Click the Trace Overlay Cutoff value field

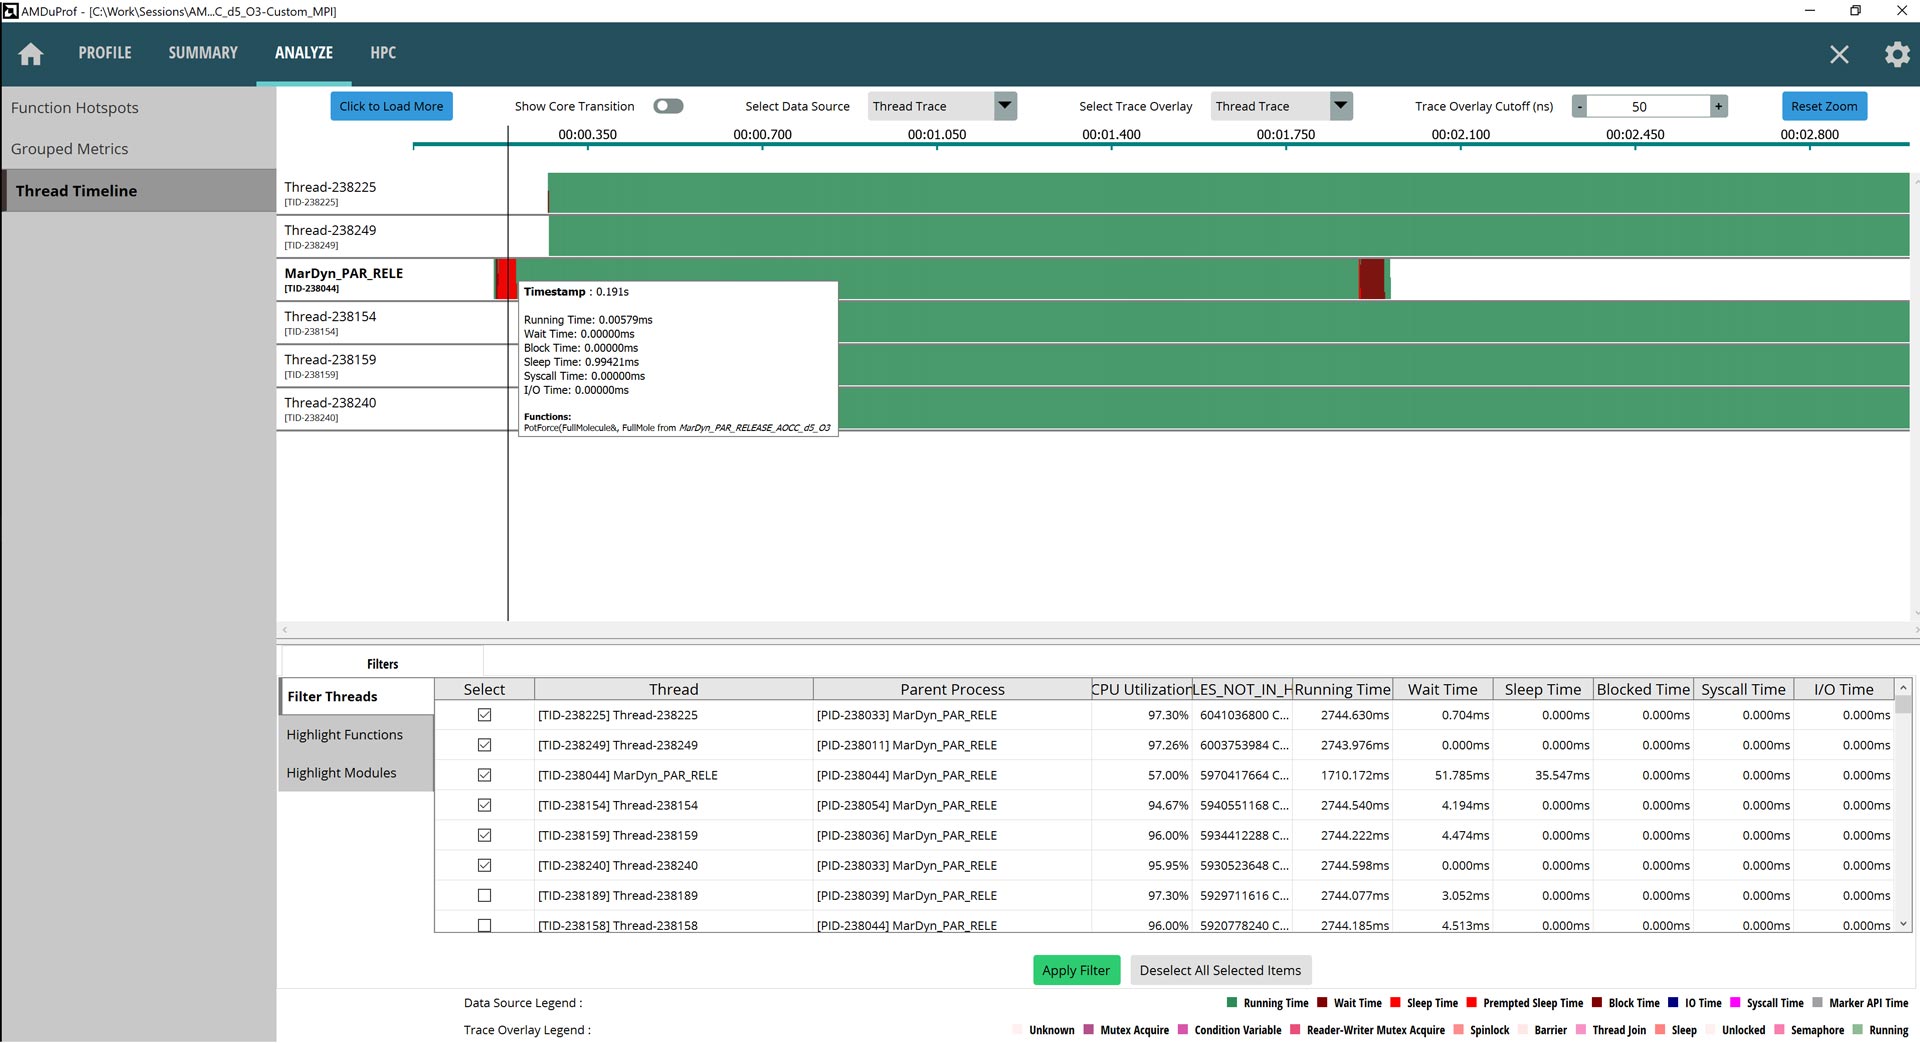tap(1648, 106)
